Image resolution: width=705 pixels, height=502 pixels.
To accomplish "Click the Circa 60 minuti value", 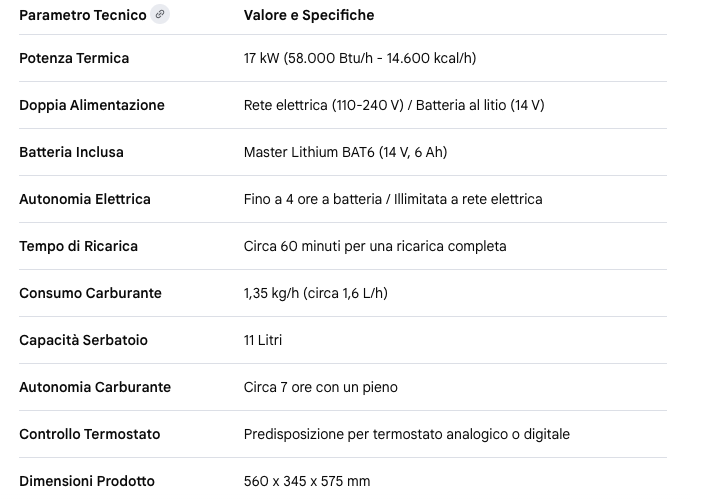I will coord(375,246).
